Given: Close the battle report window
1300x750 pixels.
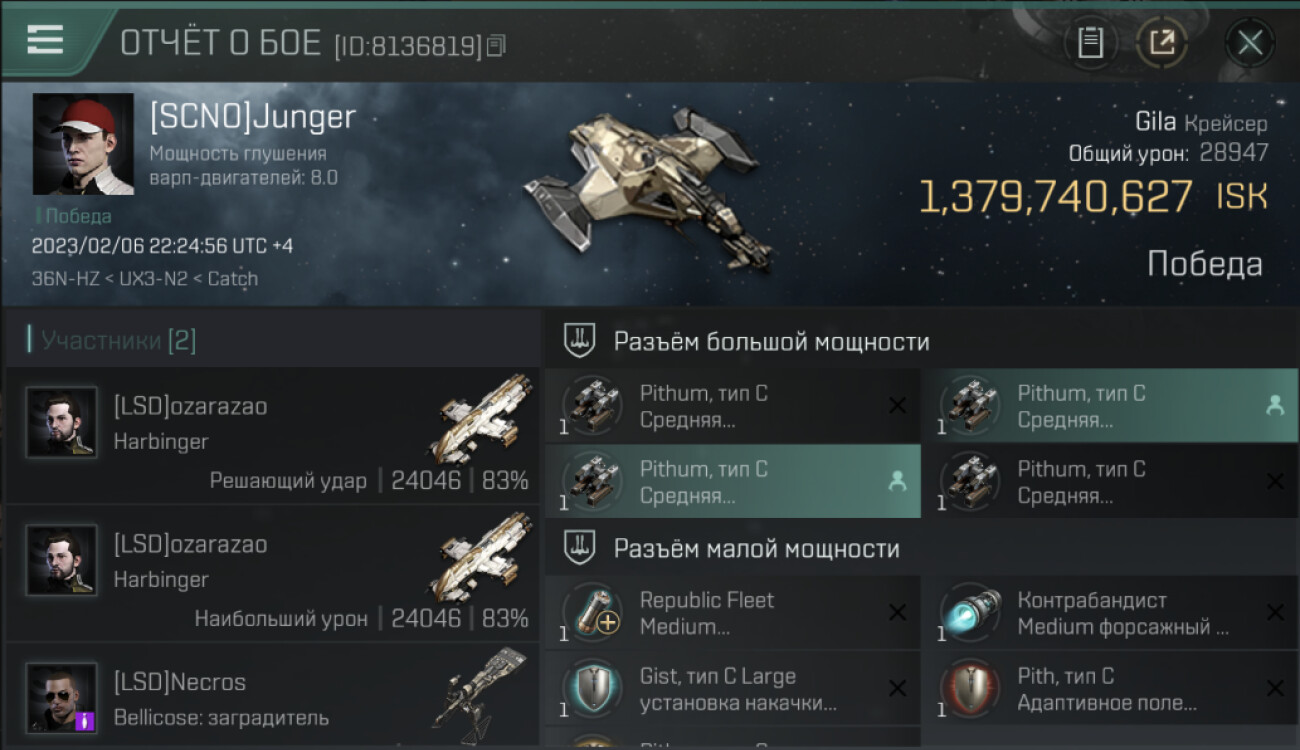Looking at the screenshot, I should pyautogui.click(x=1249, y=43).
